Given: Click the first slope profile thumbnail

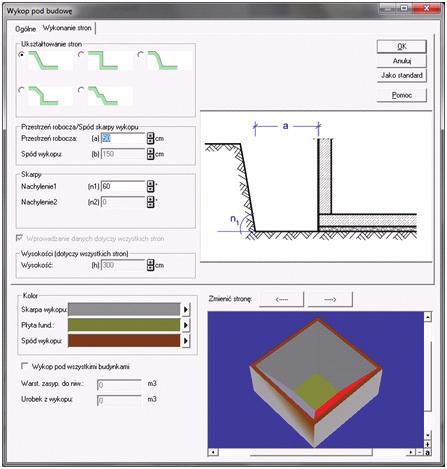Looking at the screenshot, I should tap(49, 60).
